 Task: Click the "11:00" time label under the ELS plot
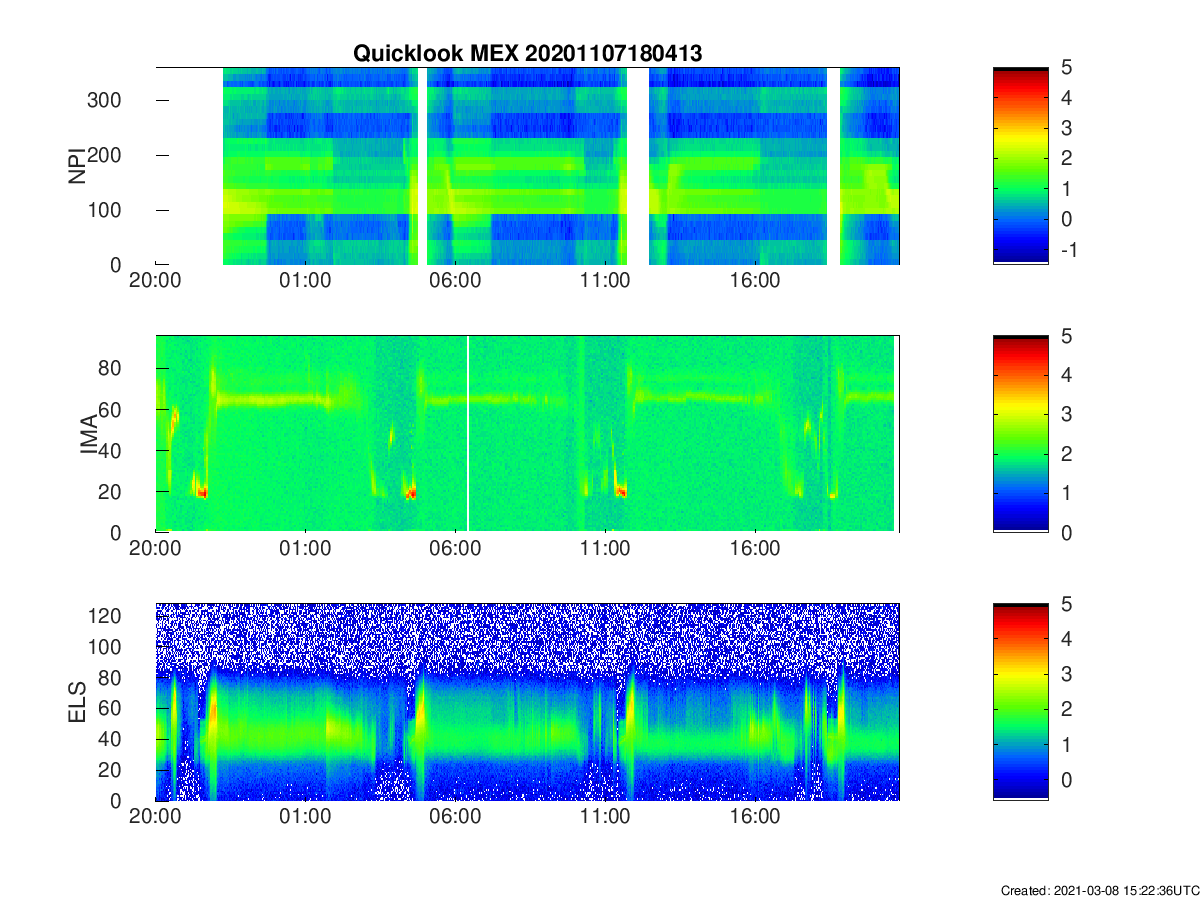(605, 817)
